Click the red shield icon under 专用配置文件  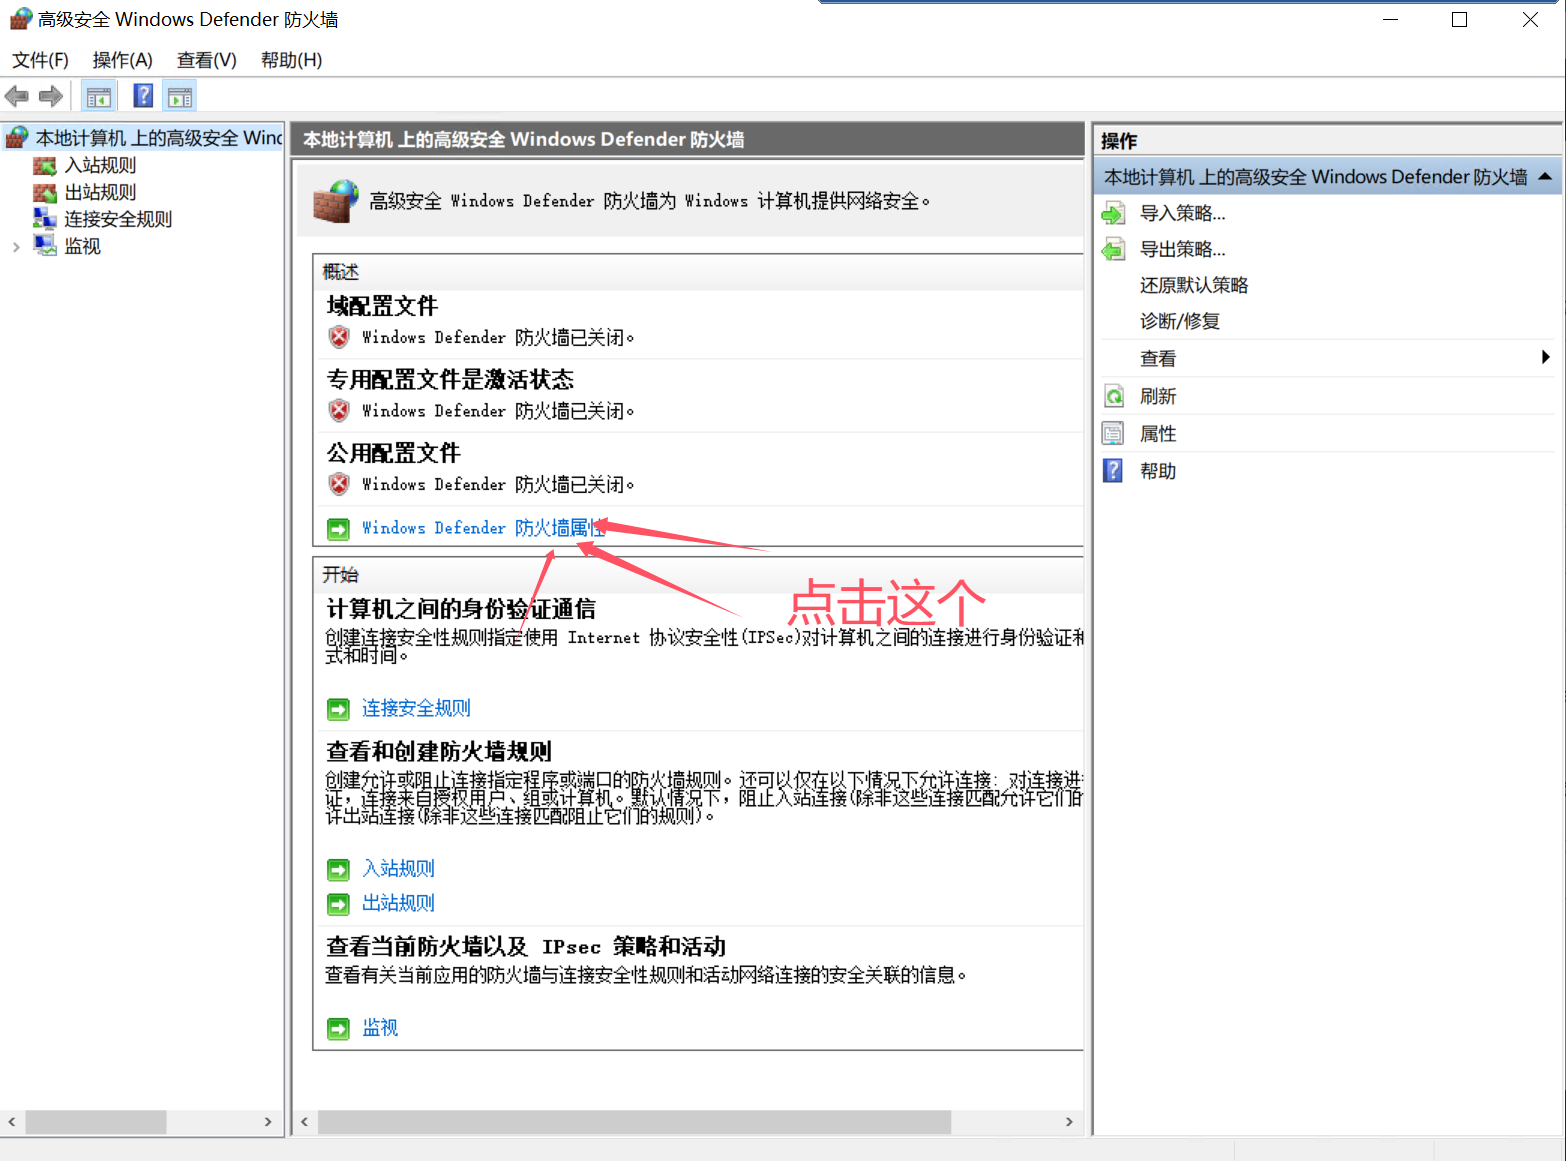pos(339,410)
